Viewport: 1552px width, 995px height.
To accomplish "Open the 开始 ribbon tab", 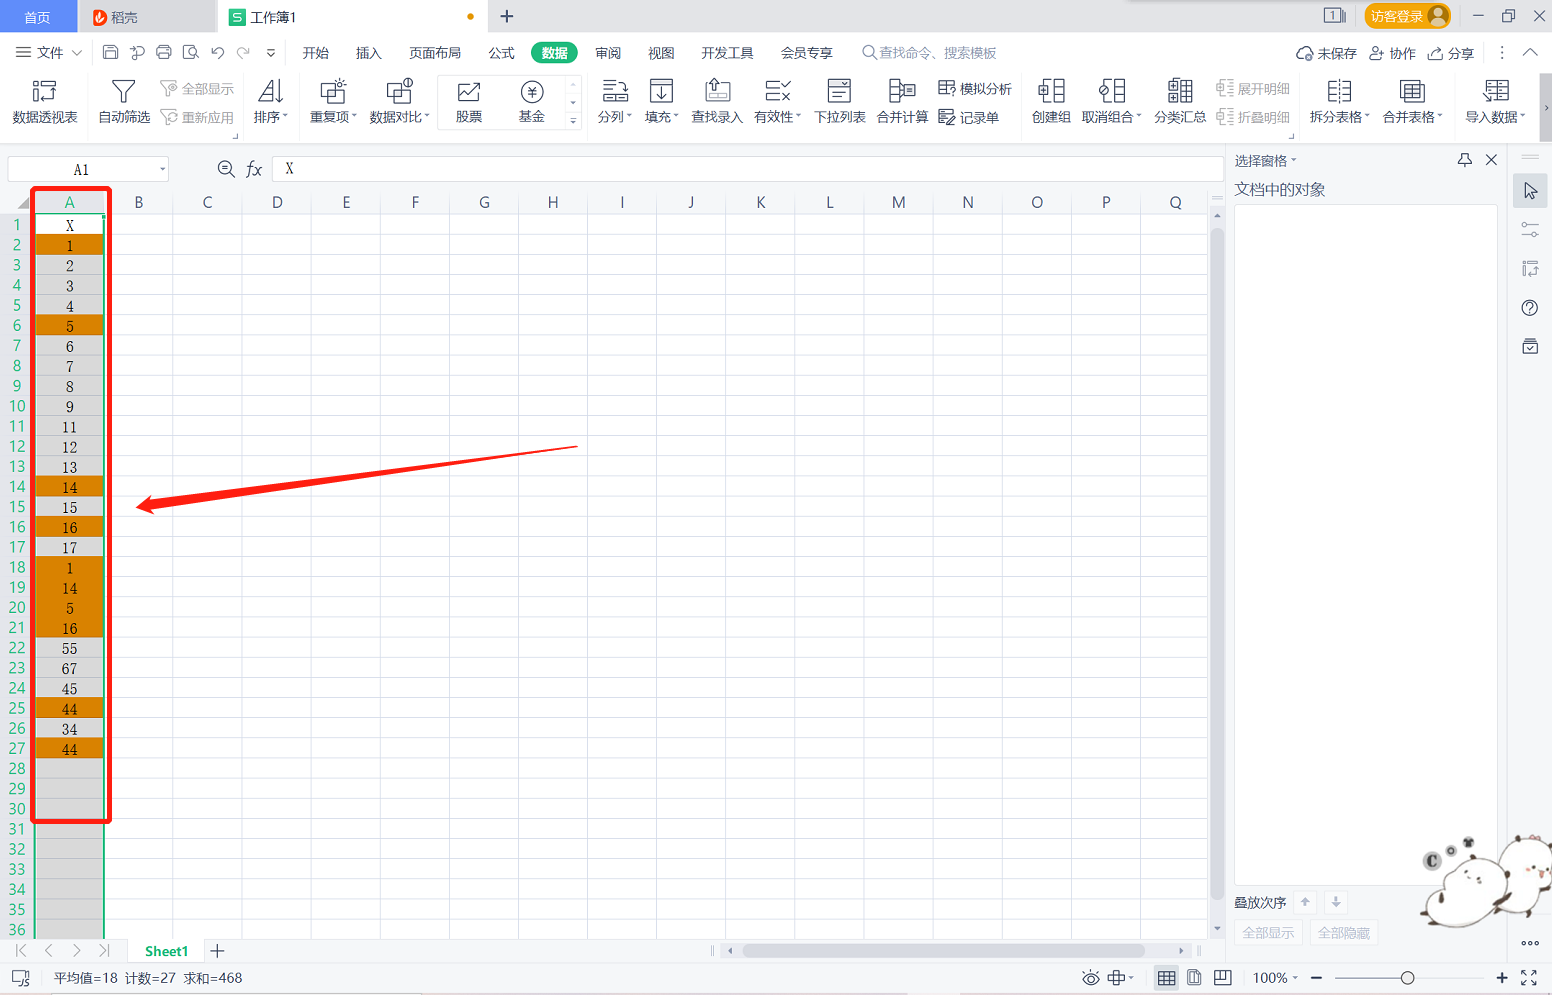I will click(316, 53).
